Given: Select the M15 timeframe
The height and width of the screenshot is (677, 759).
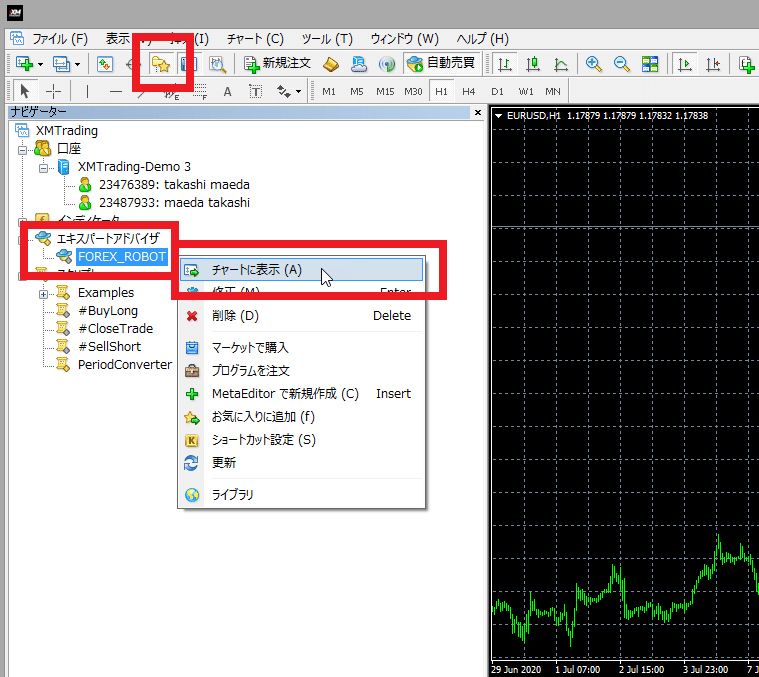Looking at the screenshot, I should [x=385, y=91].
